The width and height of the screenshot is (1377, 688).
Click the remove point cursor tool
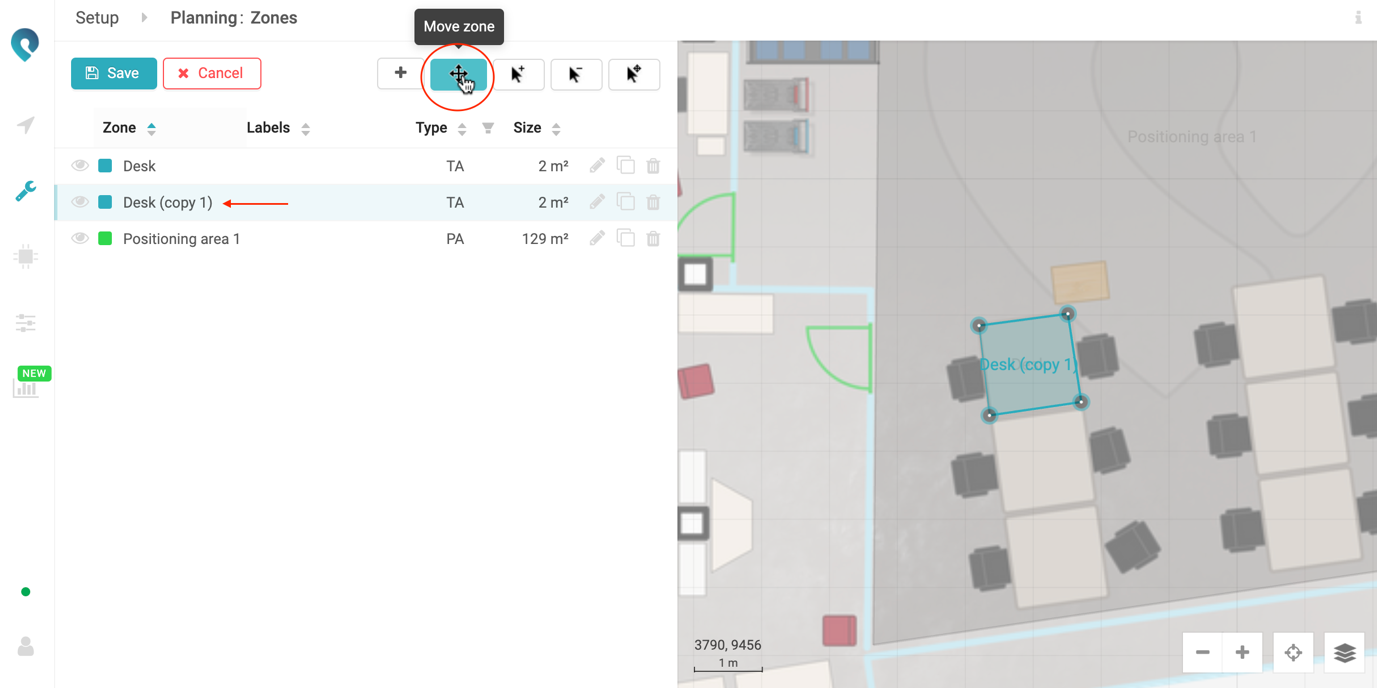[x=576, y=74]
